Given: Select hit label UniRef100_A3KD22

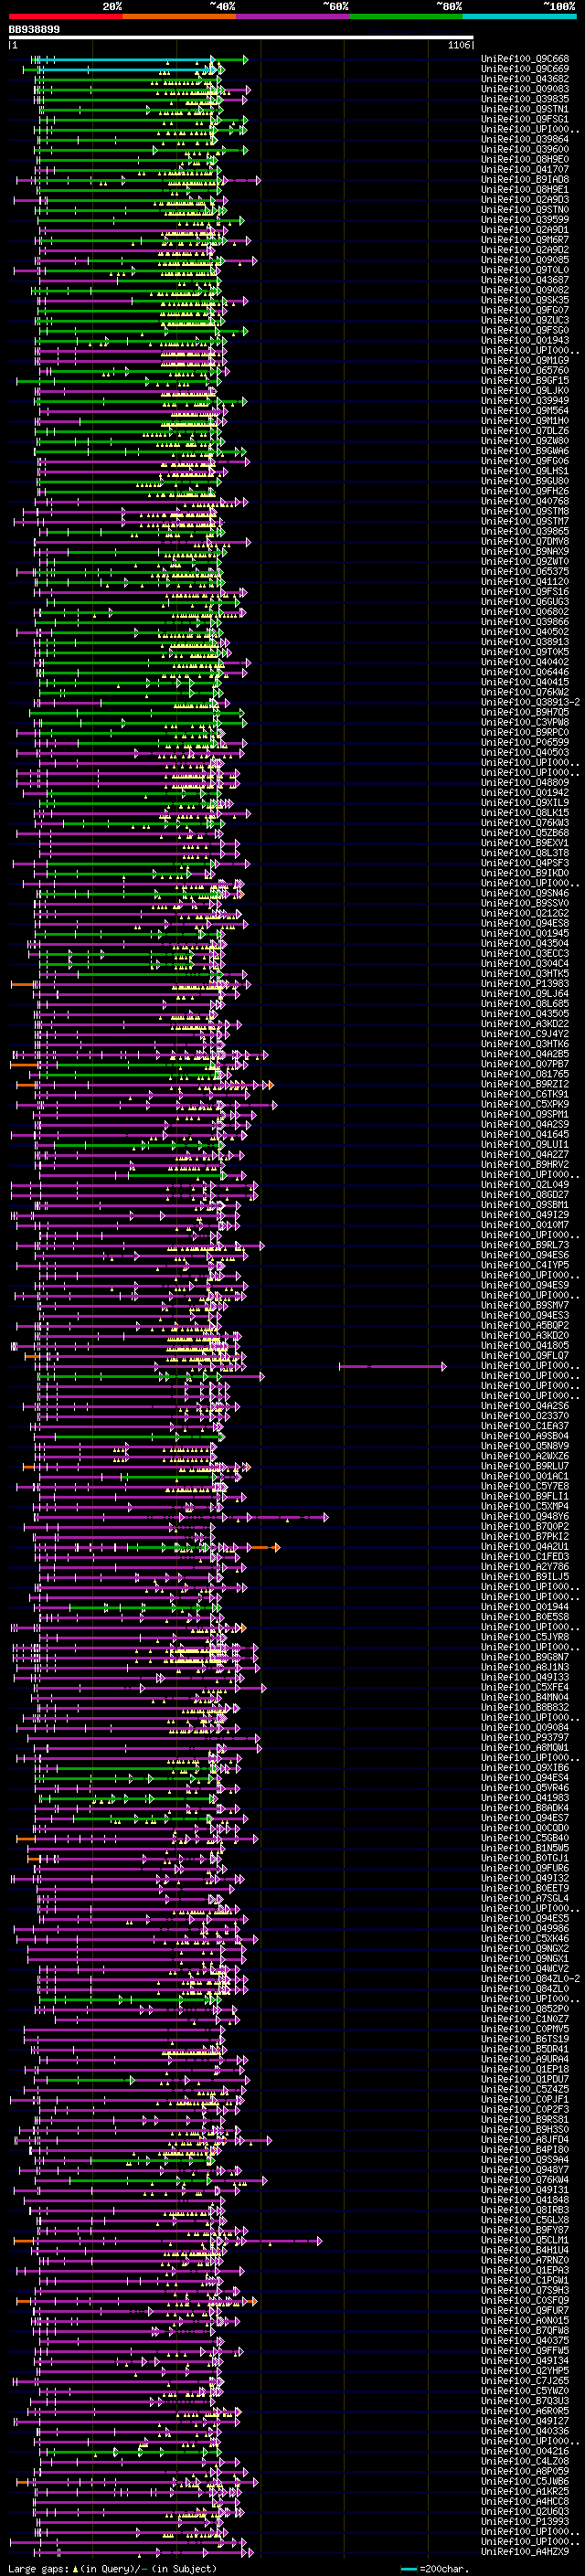Looking at the screenshot, I should (x=525, y=1024).
